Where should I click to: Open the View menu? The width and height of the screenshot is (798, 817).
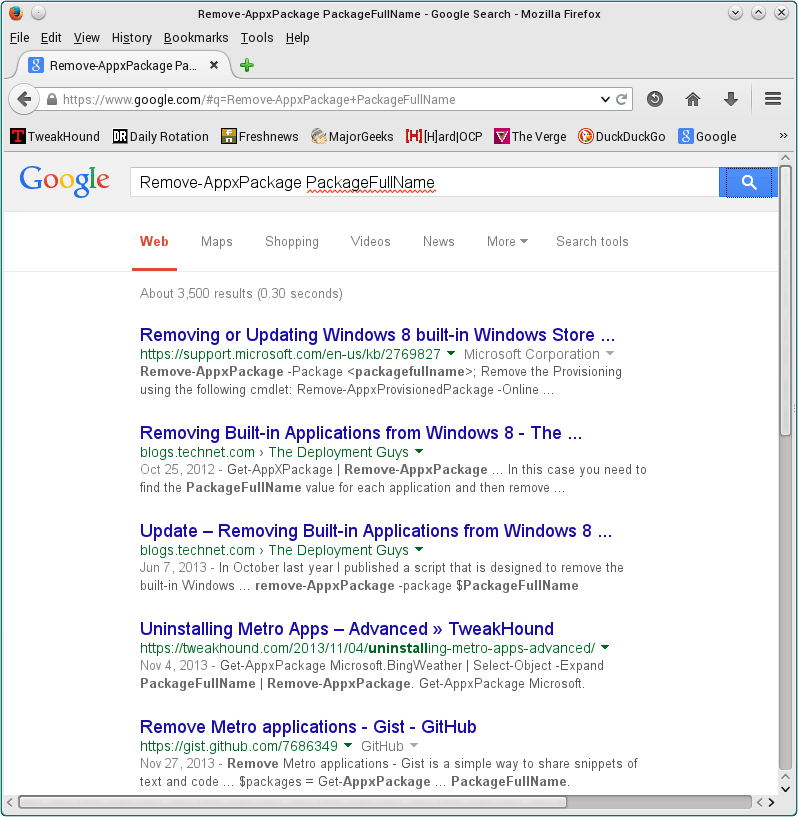point(86,38)
